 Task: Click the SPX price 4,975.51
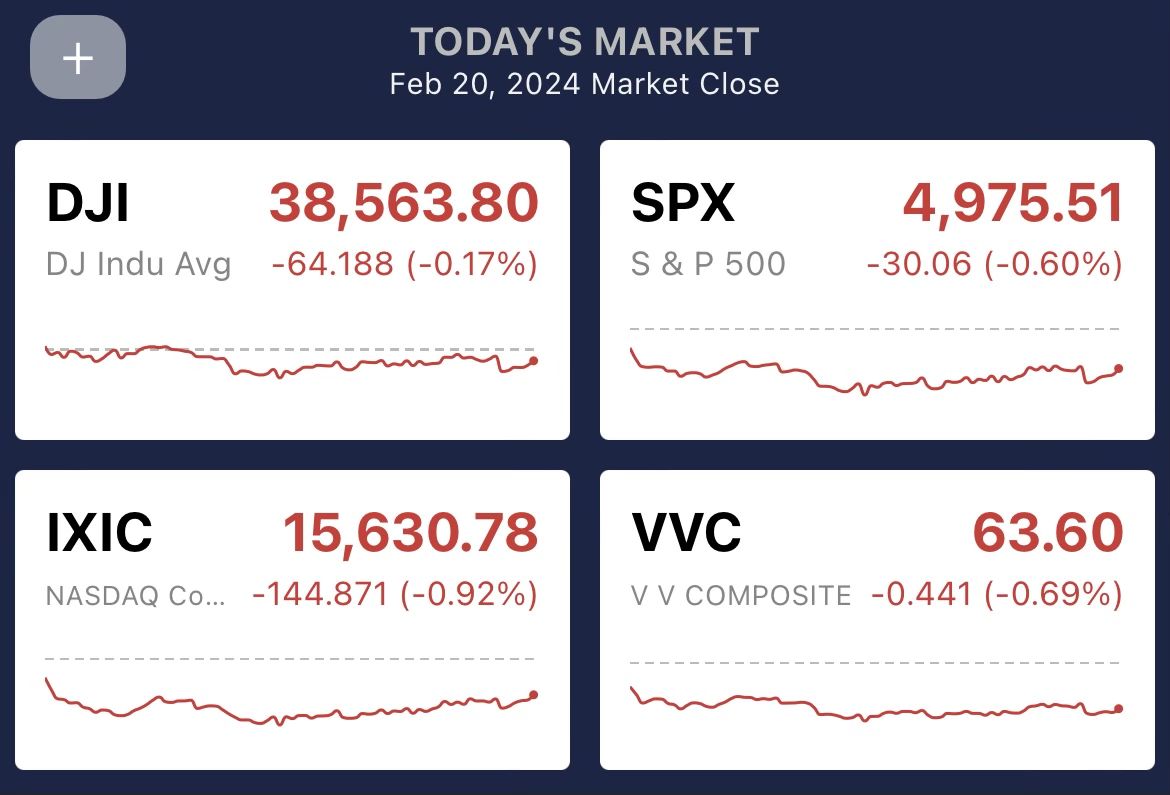[1012, 203]
